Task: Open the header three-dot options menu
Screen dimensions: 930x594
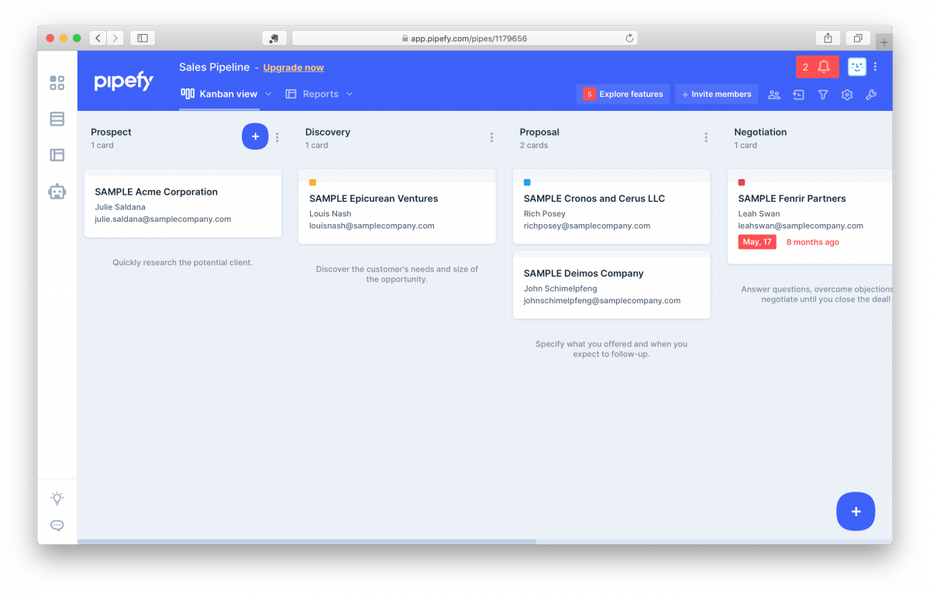Action: tap(875, 67)
